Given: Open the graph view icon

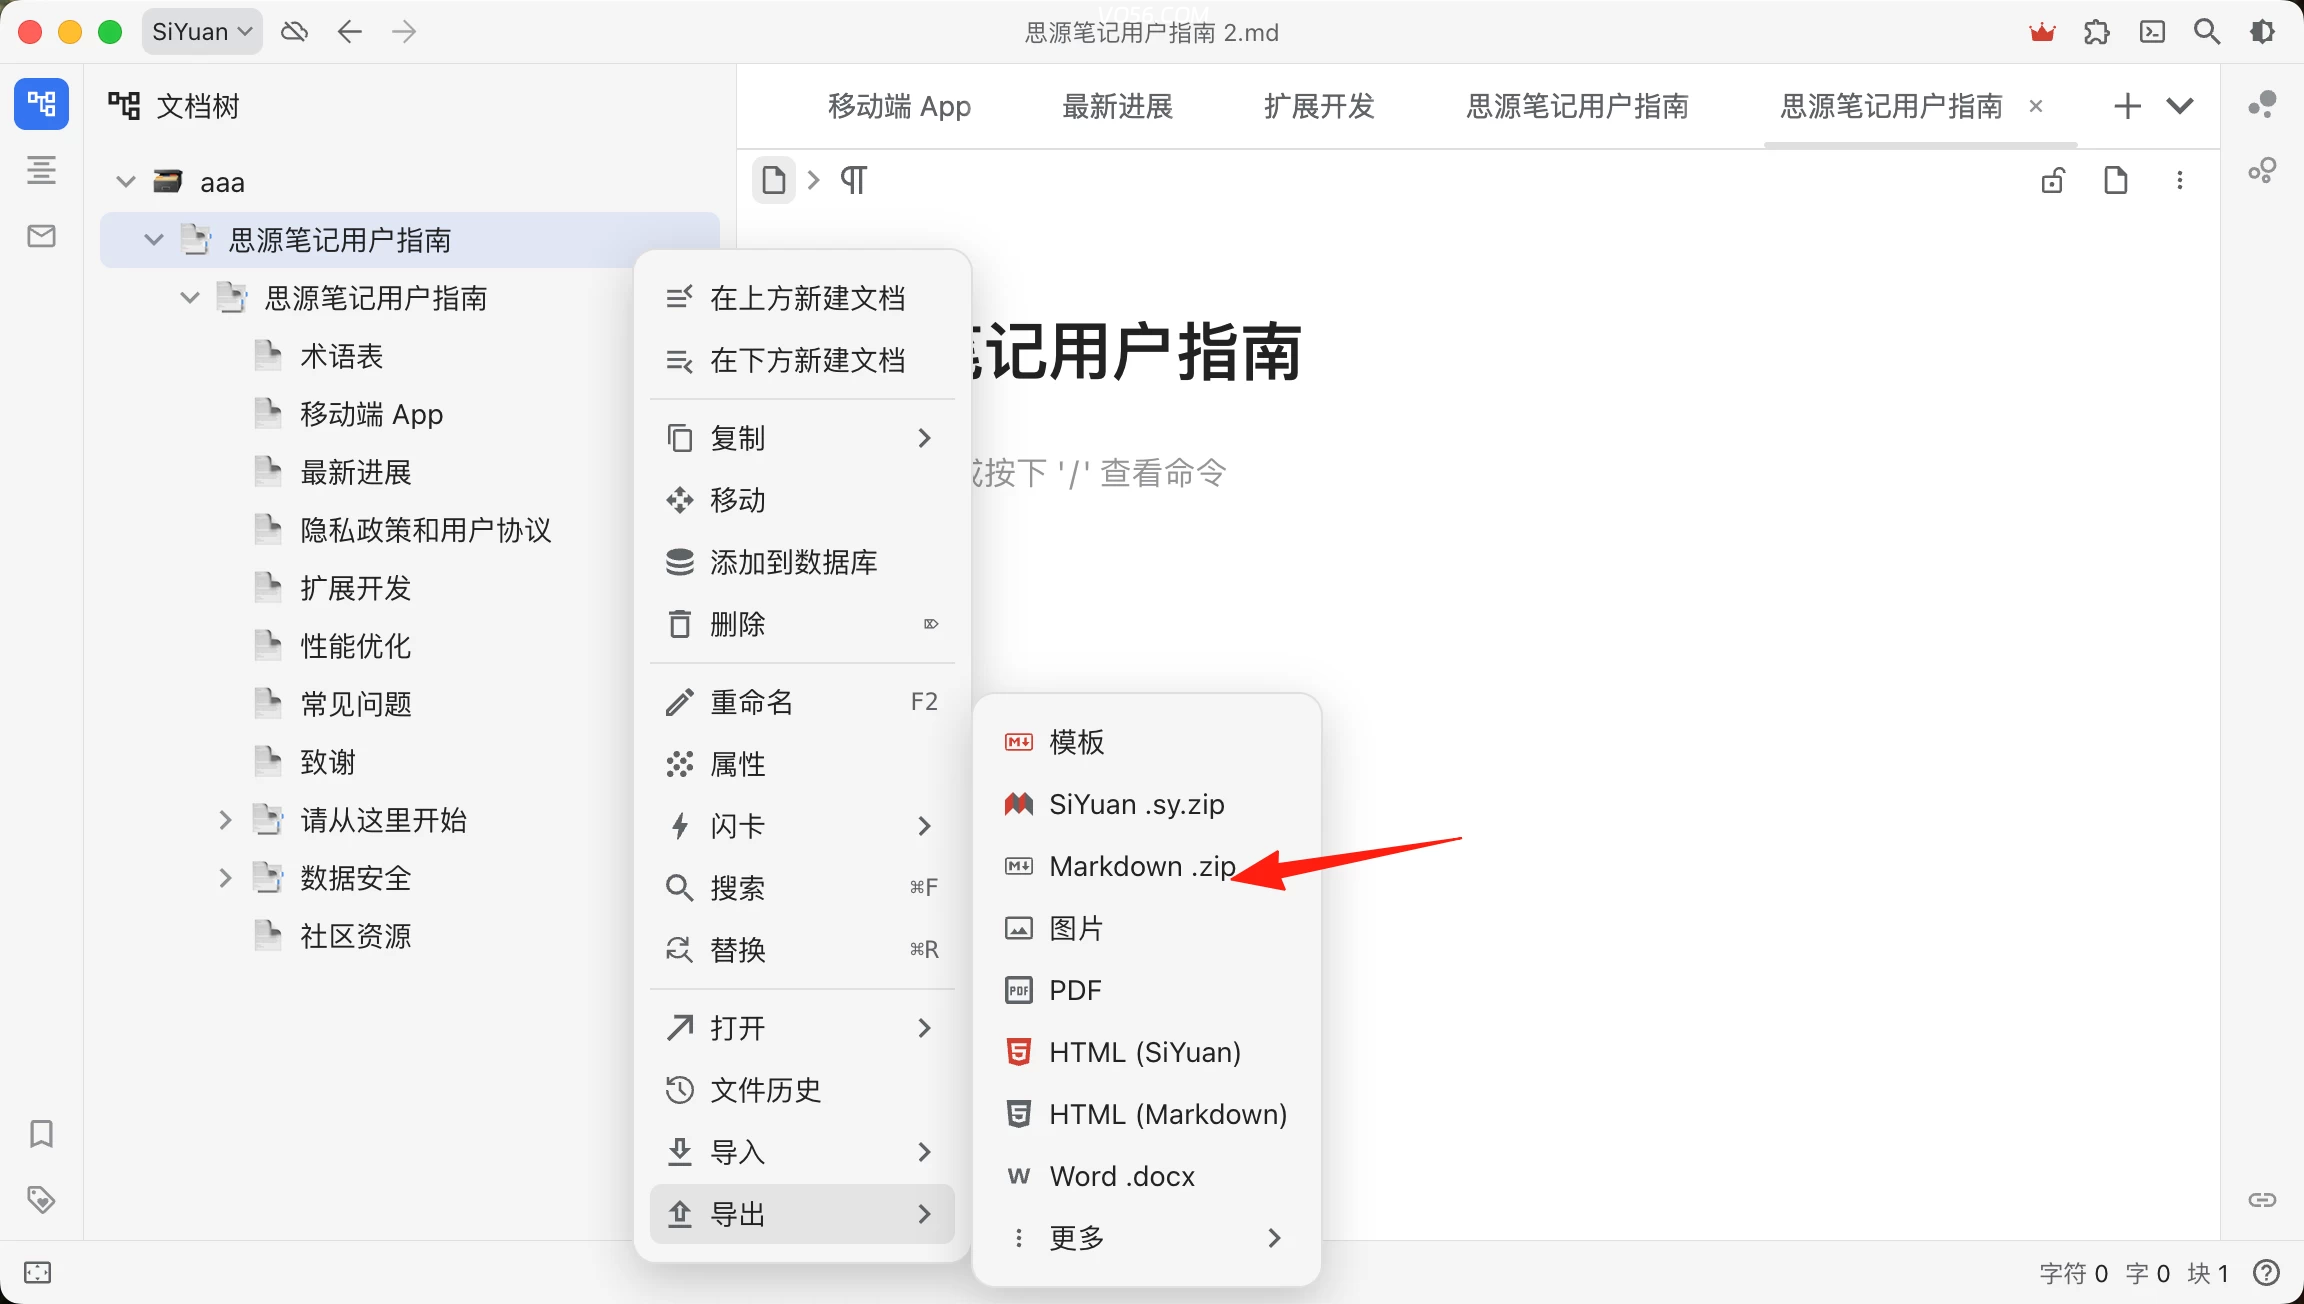Looking at the screenshot, I should click(2262, 104).
